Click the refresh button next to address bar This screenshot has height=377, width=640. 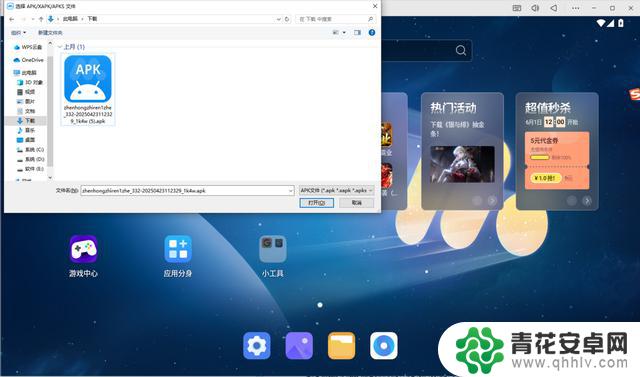287,19
